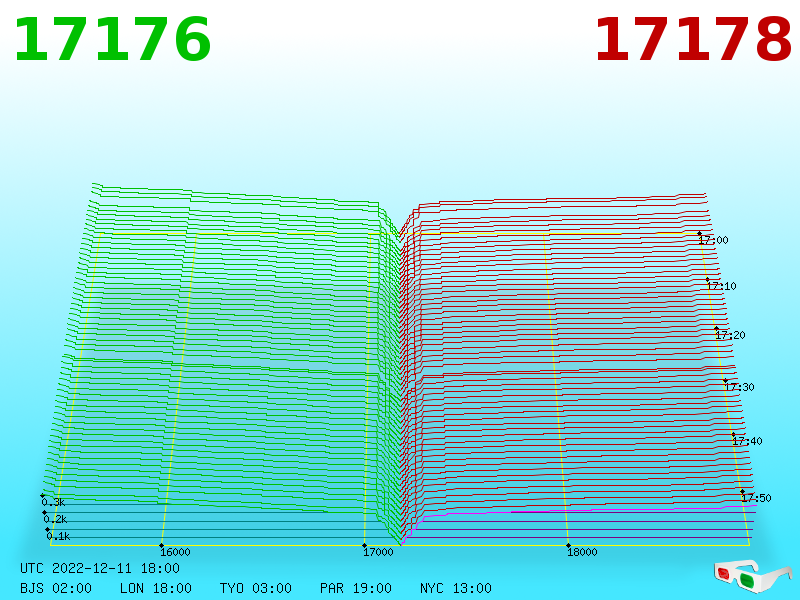Click the 17:40 time axis marker
This screenshot has width=800, height=600.
(x=747, y=441)
